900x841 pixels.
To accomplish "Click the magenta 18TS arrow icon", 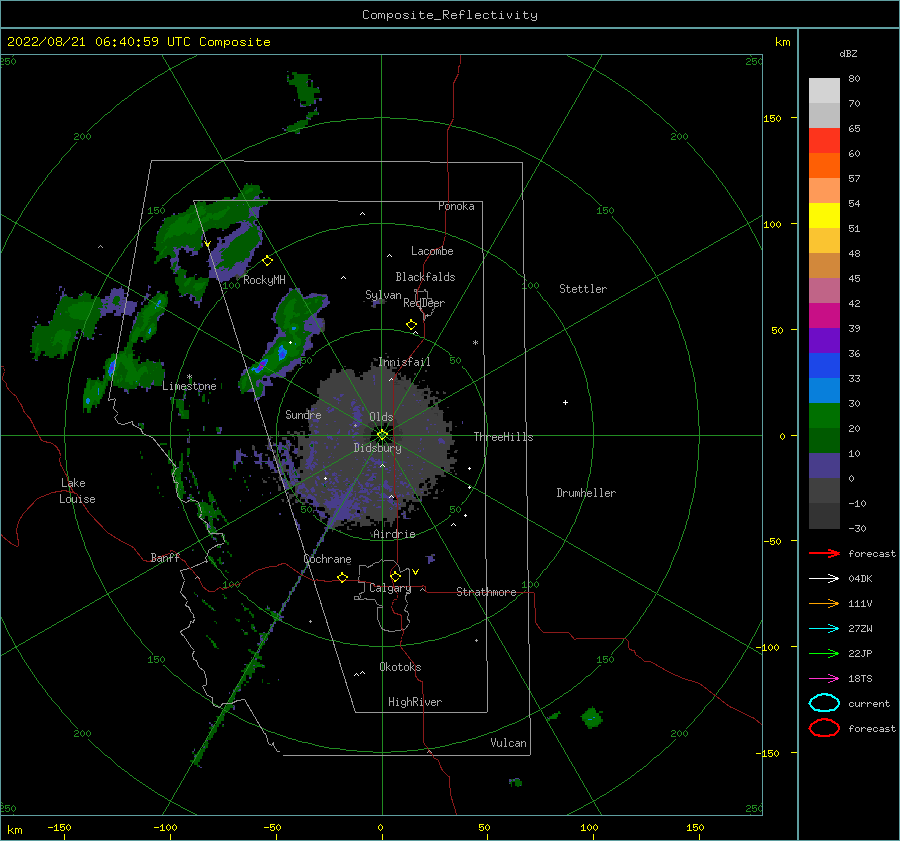I will (824, 679).
